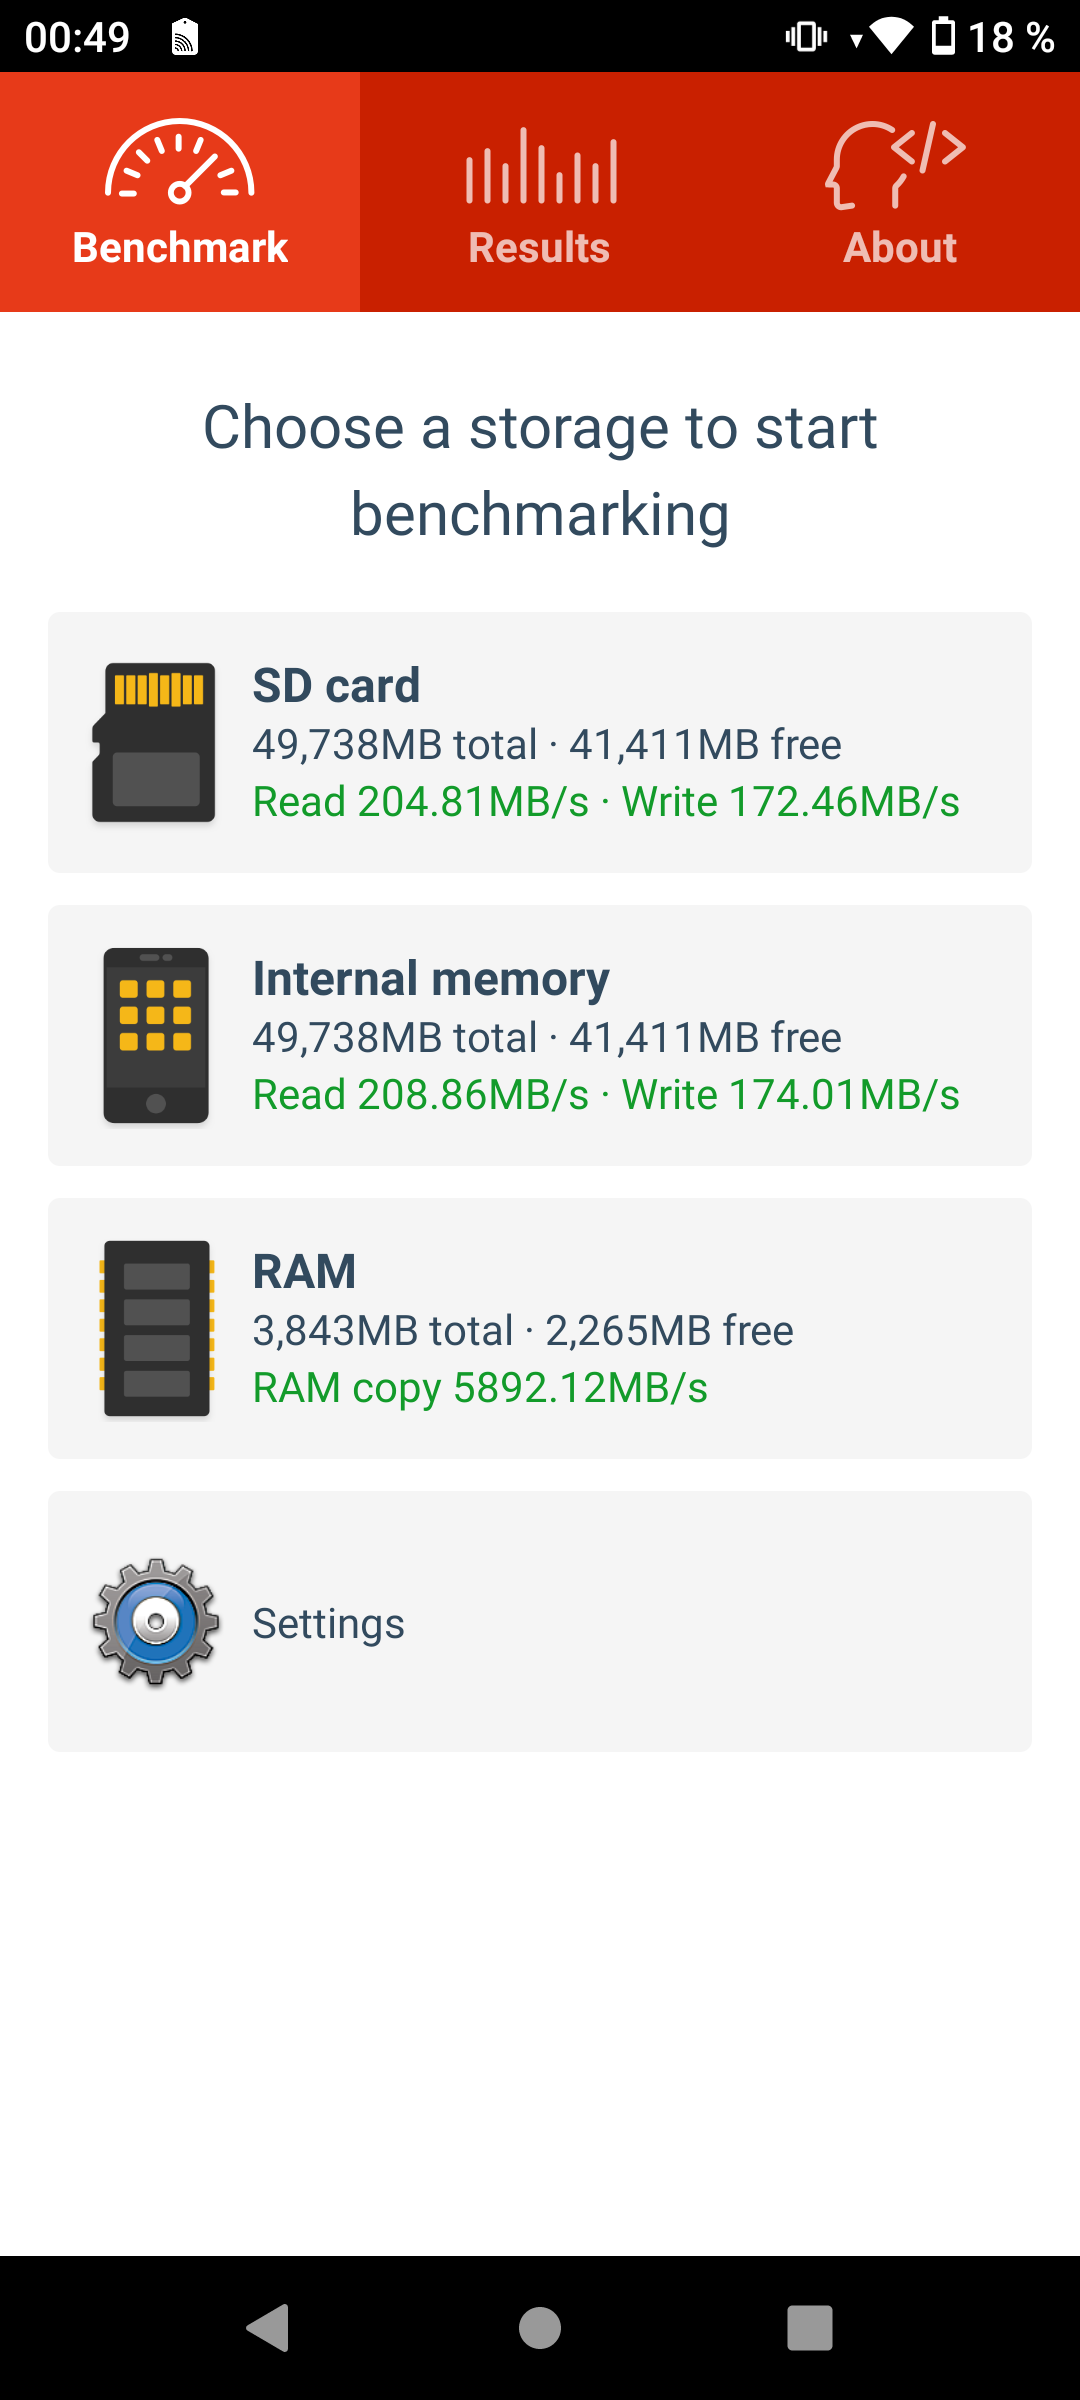
Task: Switch to the Results tab label
Action: pos(540,248)
